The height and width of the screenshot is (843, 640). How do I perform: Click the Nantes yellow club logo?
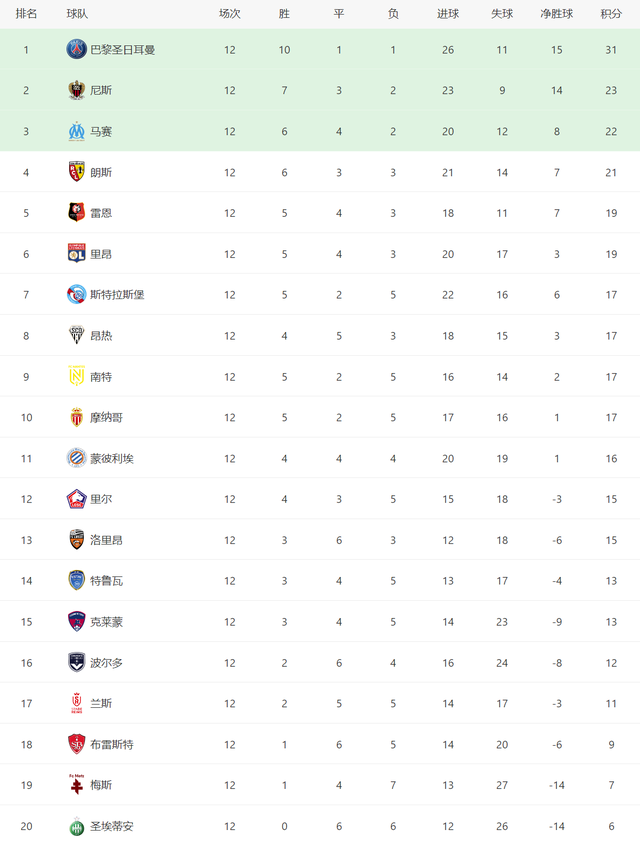(76, 376)
